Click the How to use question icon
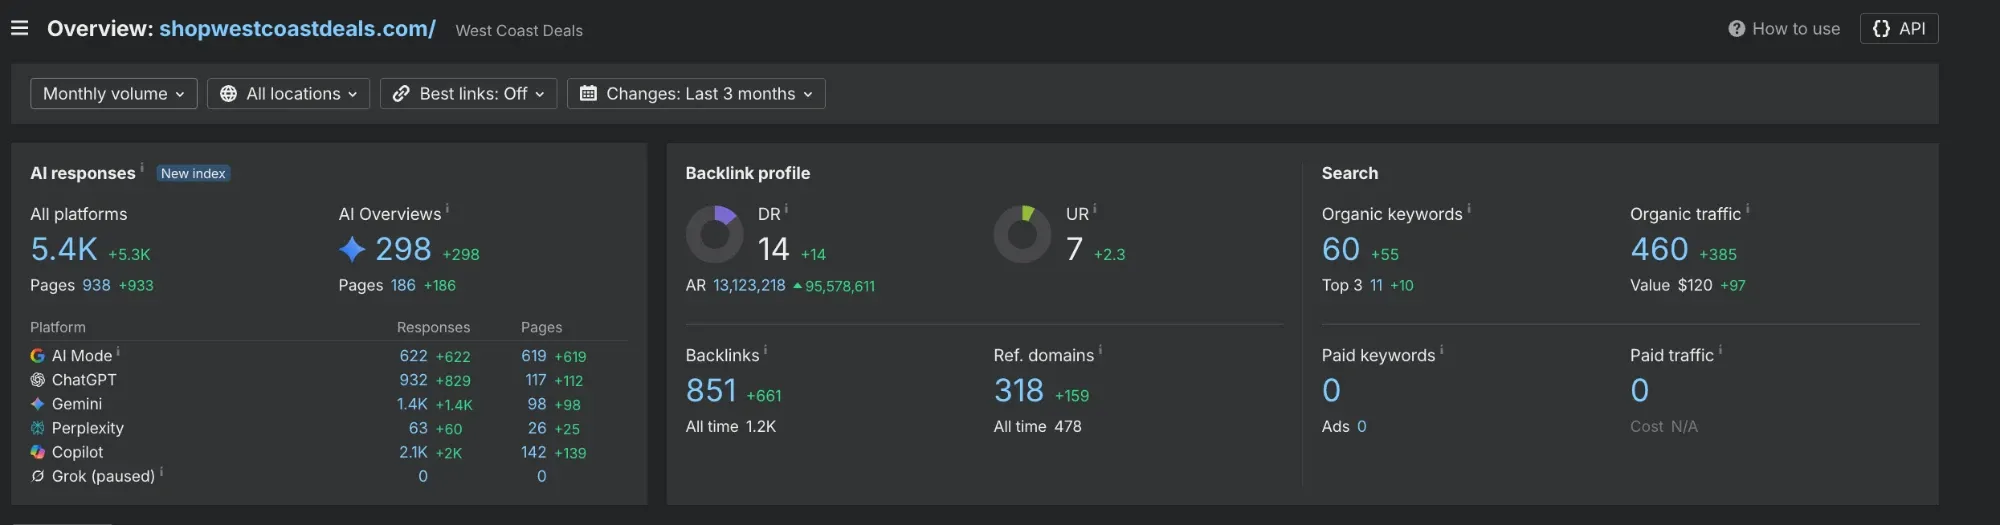The height and width of the screenshot is (525, 2000). (1736, 29)
